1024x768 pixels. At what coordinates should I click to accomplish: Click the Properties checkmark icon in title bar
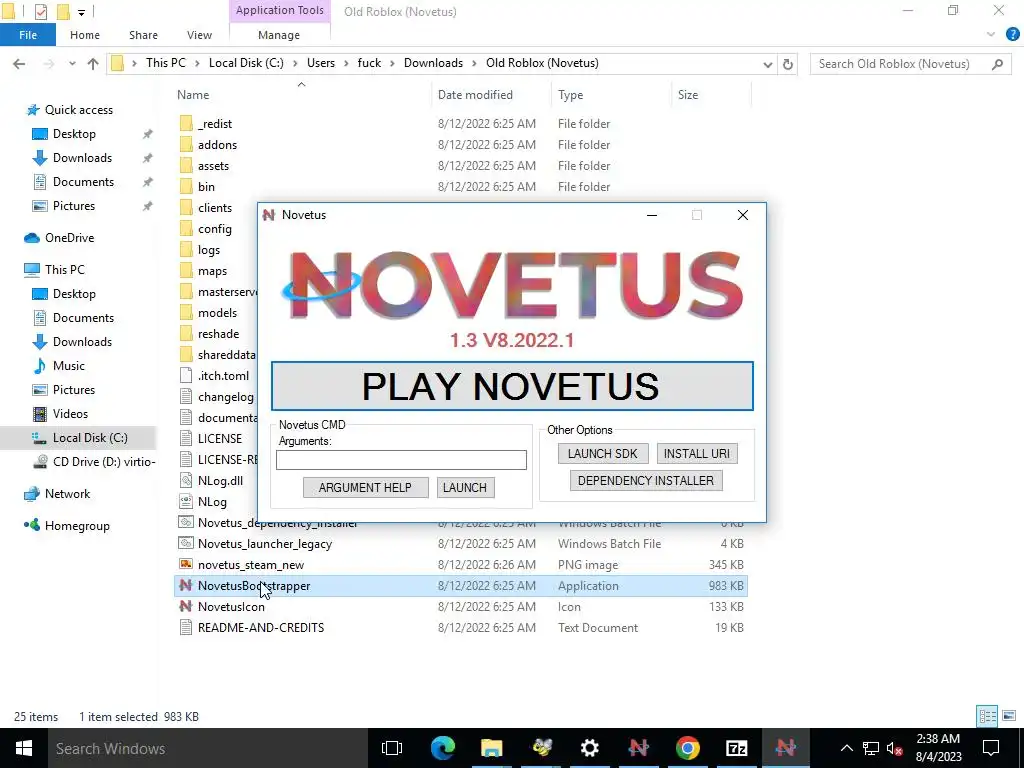(x=40, y=11)
